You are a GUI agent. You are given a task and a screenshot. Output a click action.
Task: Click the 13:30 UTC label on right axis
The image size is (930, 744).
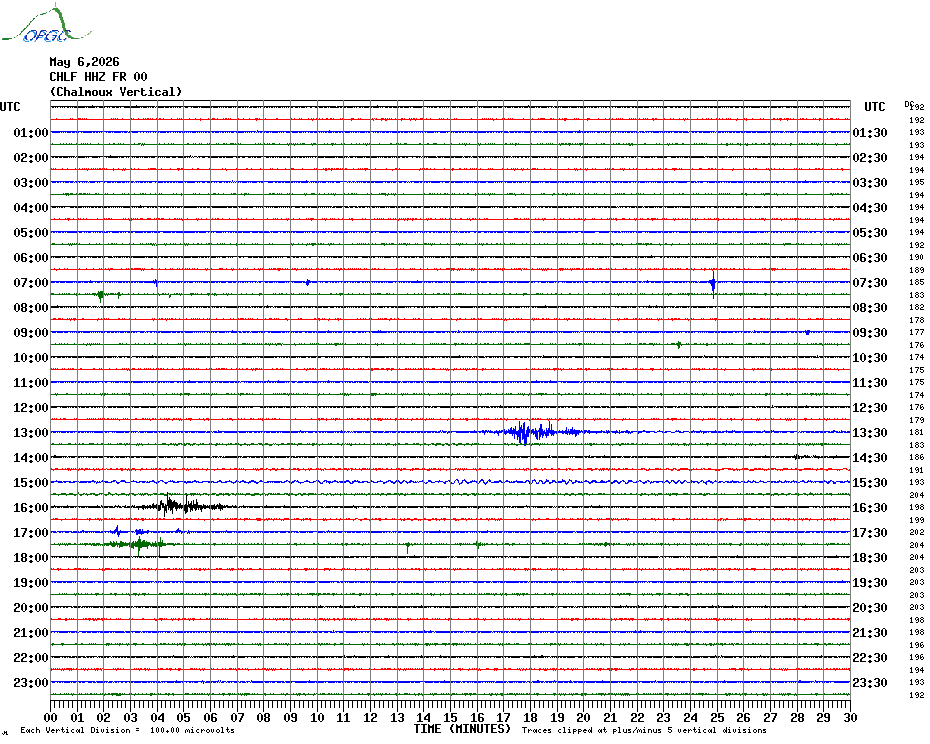870,433
